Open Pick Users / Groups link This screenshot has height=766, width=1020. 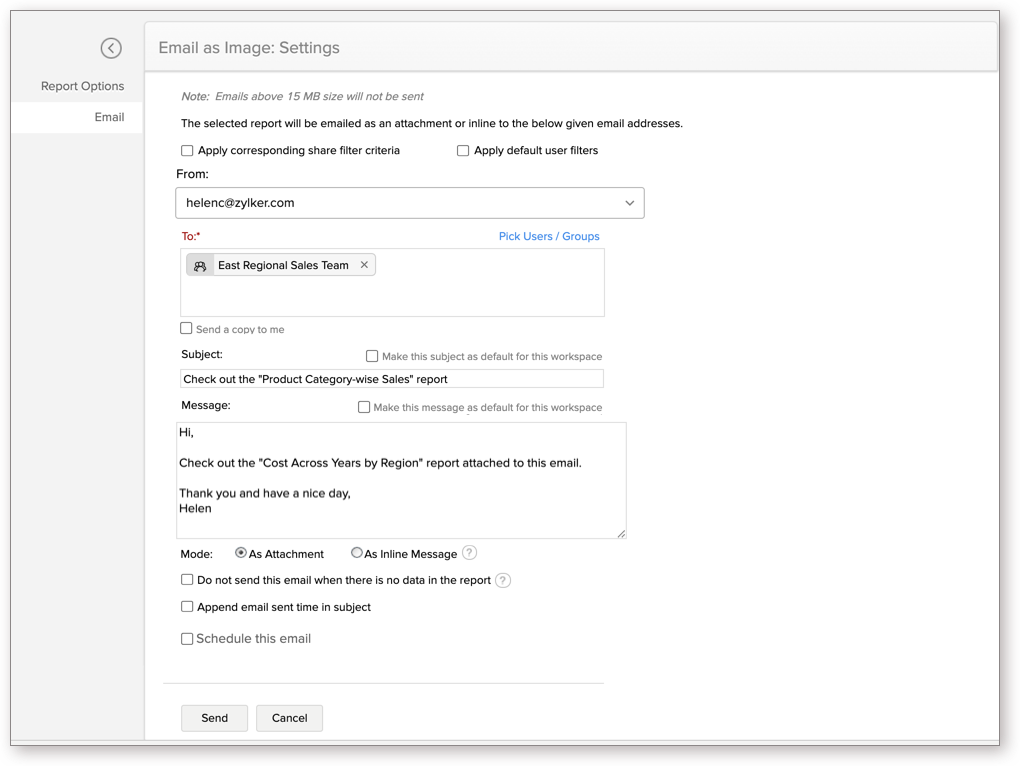[x=549, y=237]
